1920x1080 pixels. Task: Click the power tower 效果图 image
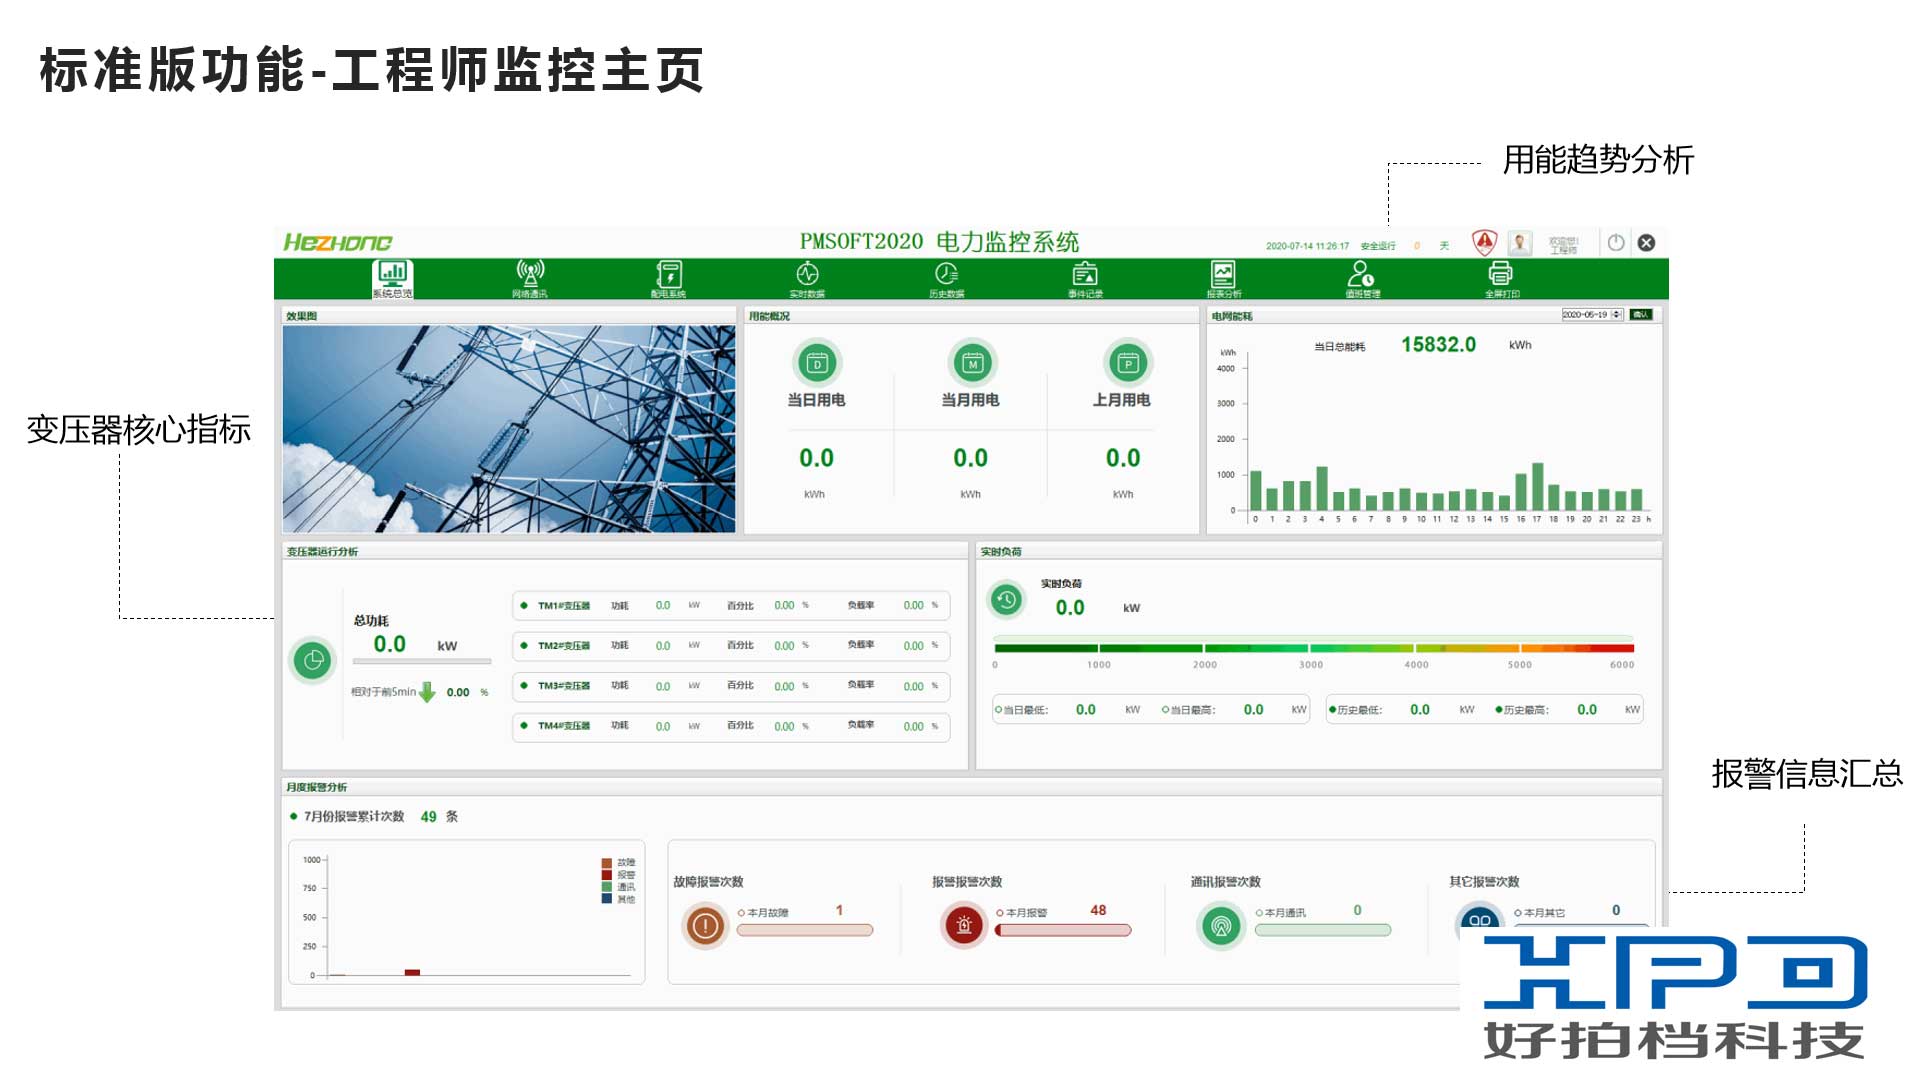[508, 429]
